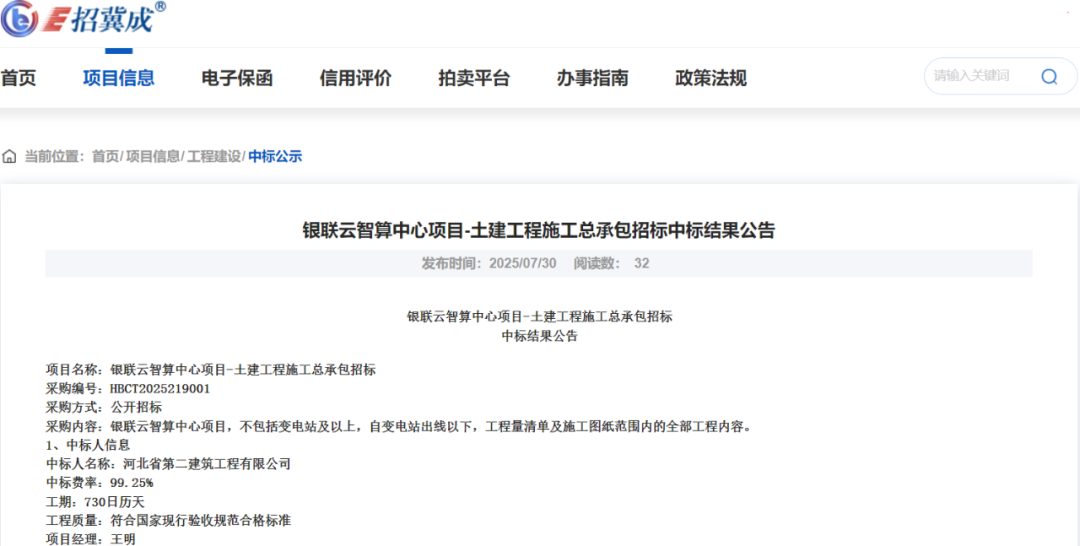Click the 招冀成 site logo
This screenshot has height=546, width=1080.
click(x=84, y=18)
